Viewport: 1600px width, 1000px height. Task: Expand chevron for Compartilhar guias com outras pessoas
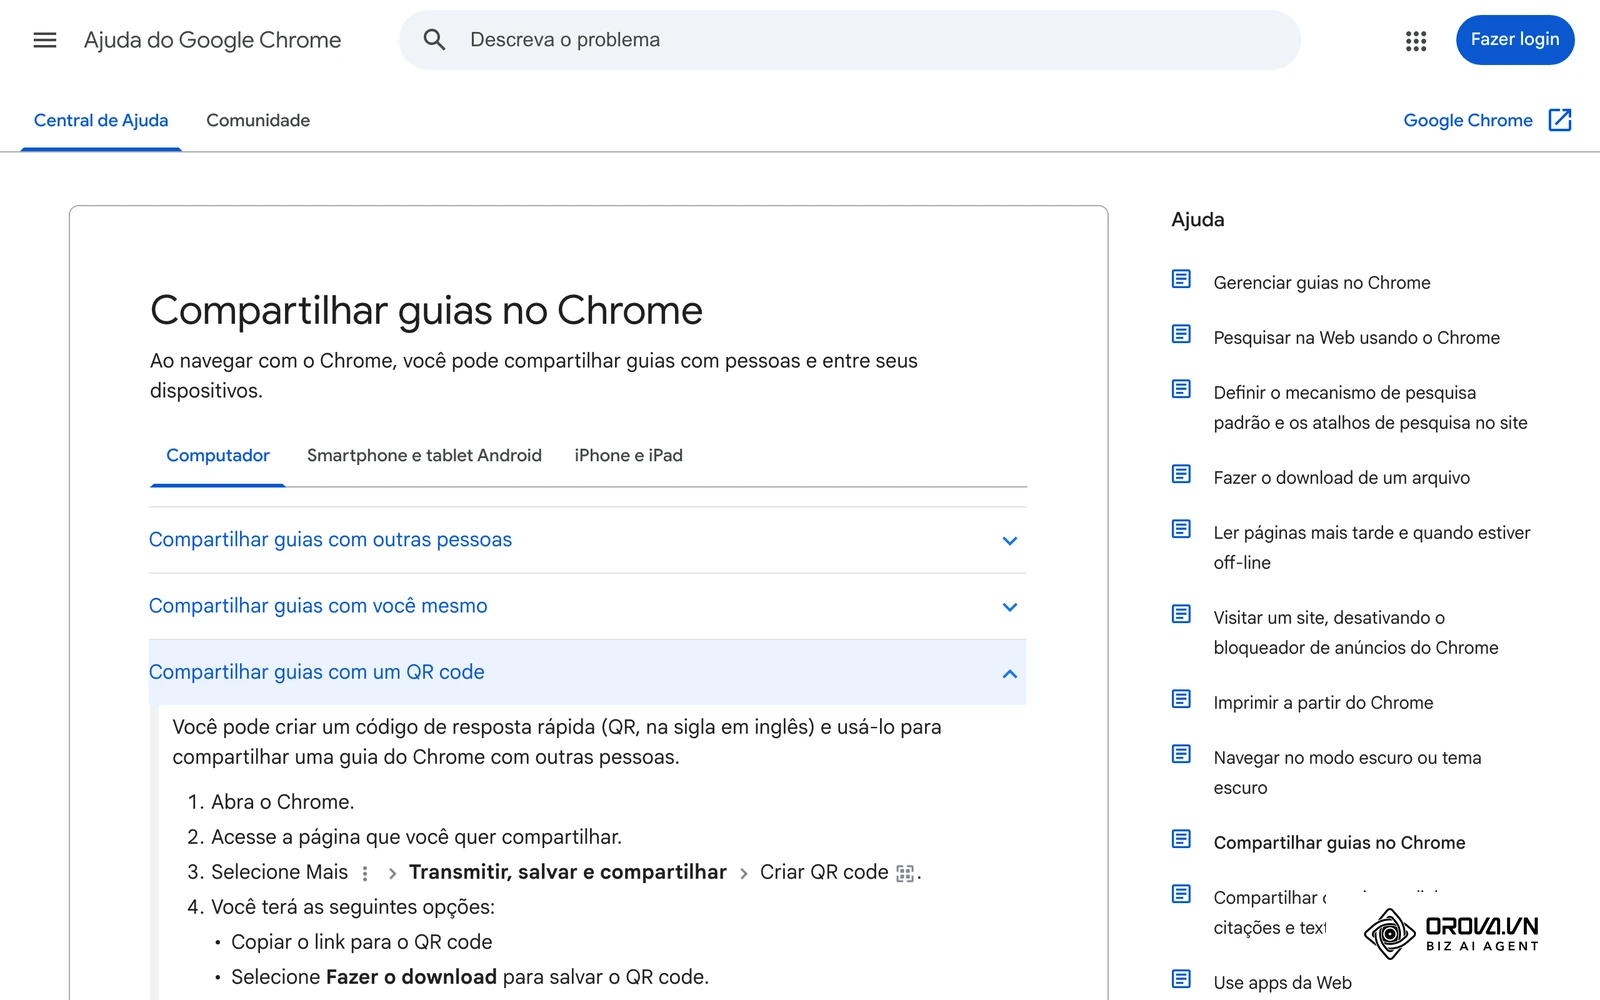(x=1010, y=541)
